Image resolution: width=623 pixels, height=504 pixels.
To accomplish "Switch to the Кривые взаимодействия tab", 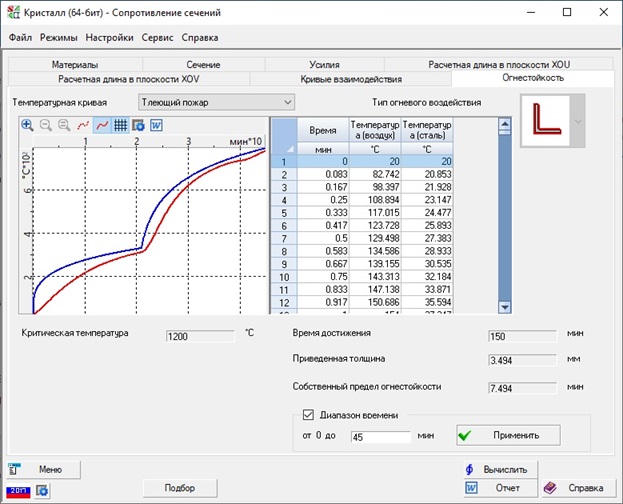I will 350,78.
